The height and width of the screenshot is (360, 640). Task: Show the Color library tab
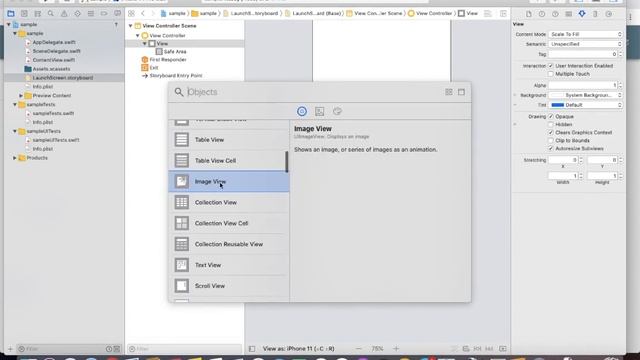pos(337,111)
